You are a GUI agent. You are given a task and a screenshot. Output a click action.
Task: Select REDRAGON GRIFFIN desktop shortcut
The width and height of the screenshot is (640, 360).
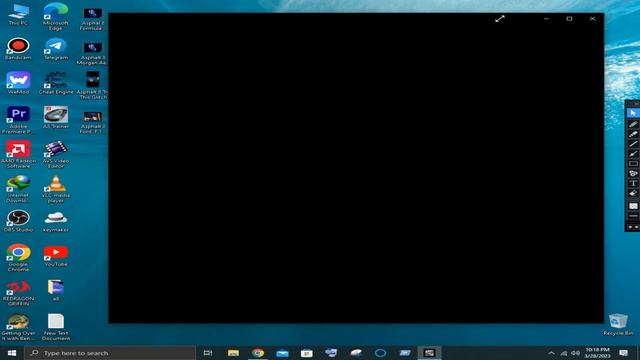18,292
